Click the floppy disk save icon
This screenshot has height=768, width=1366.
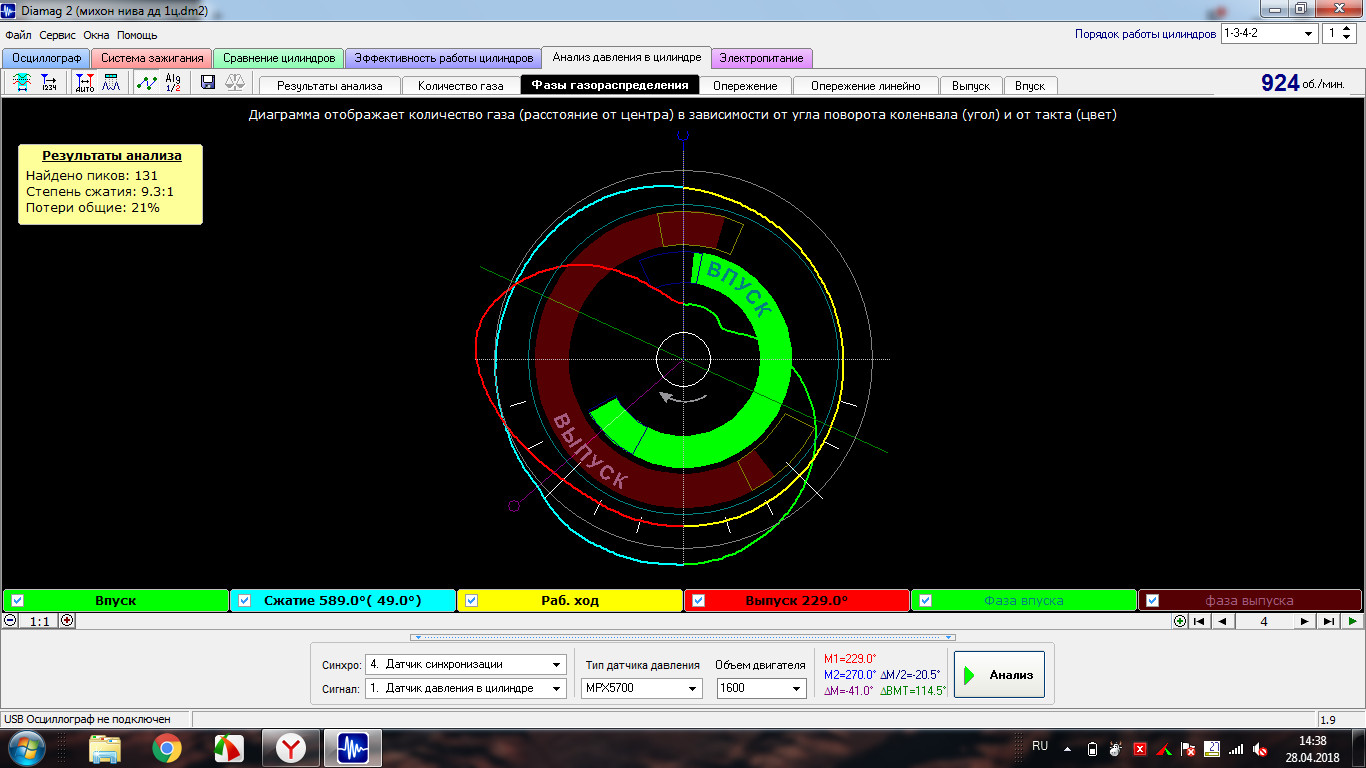[x=208, y=83]
